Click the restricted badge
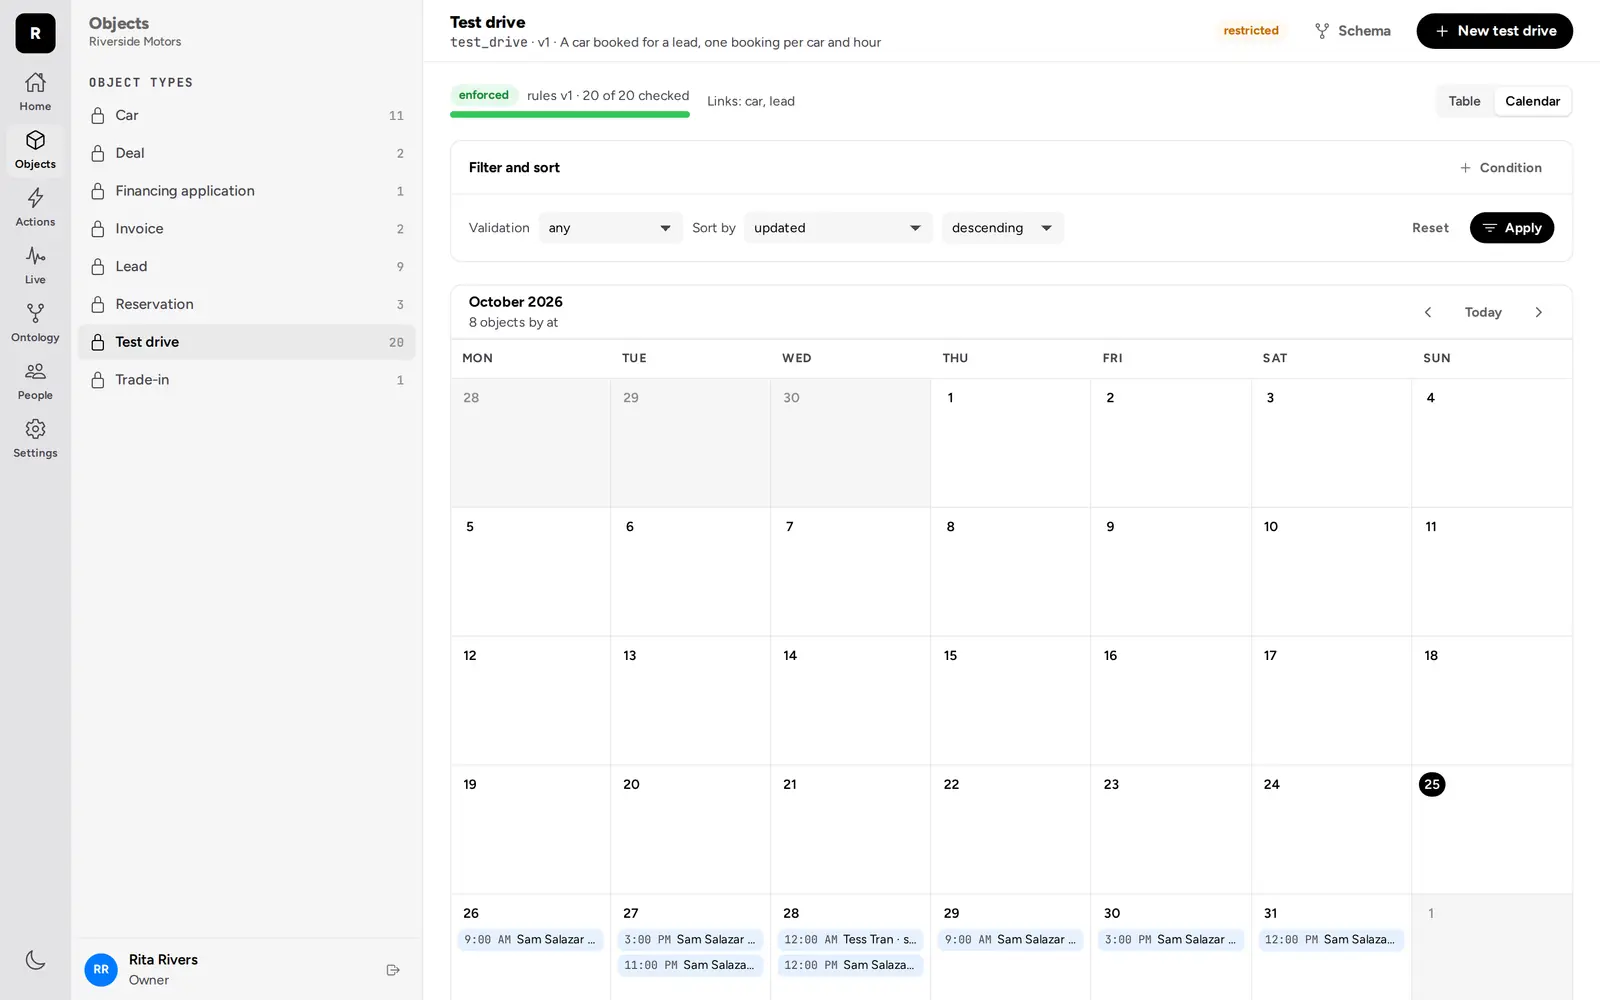 [1251, 31]
